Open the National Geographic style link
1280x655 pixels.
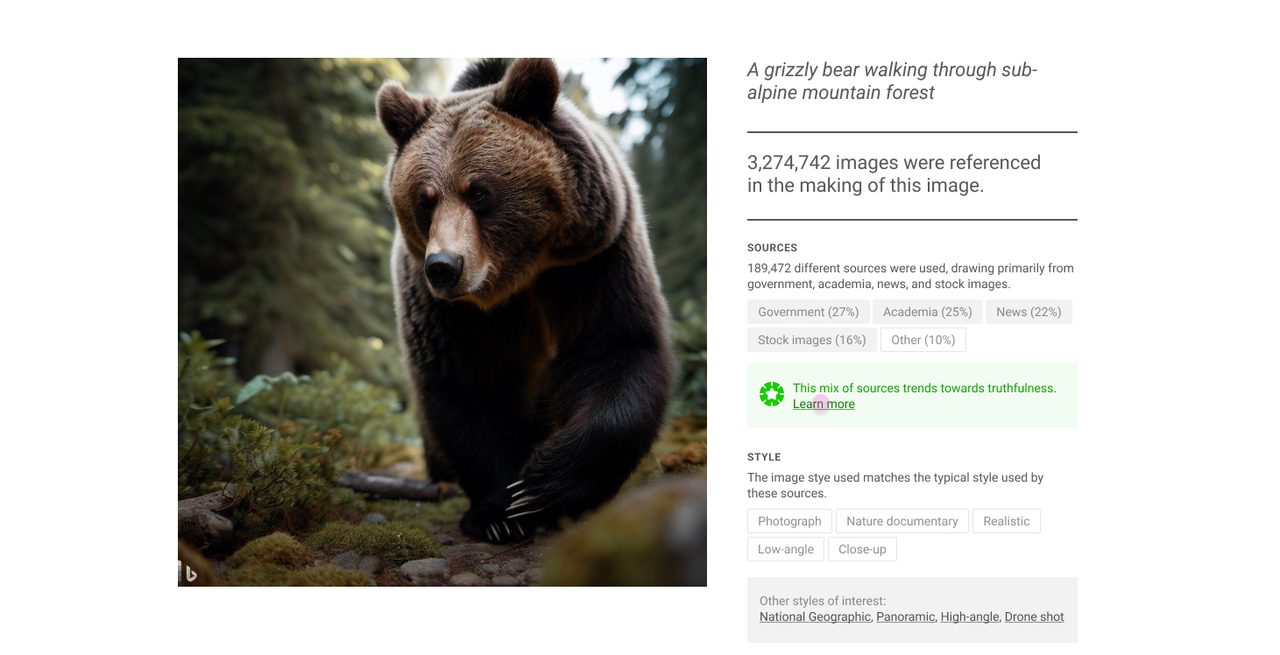click(815, 617)
